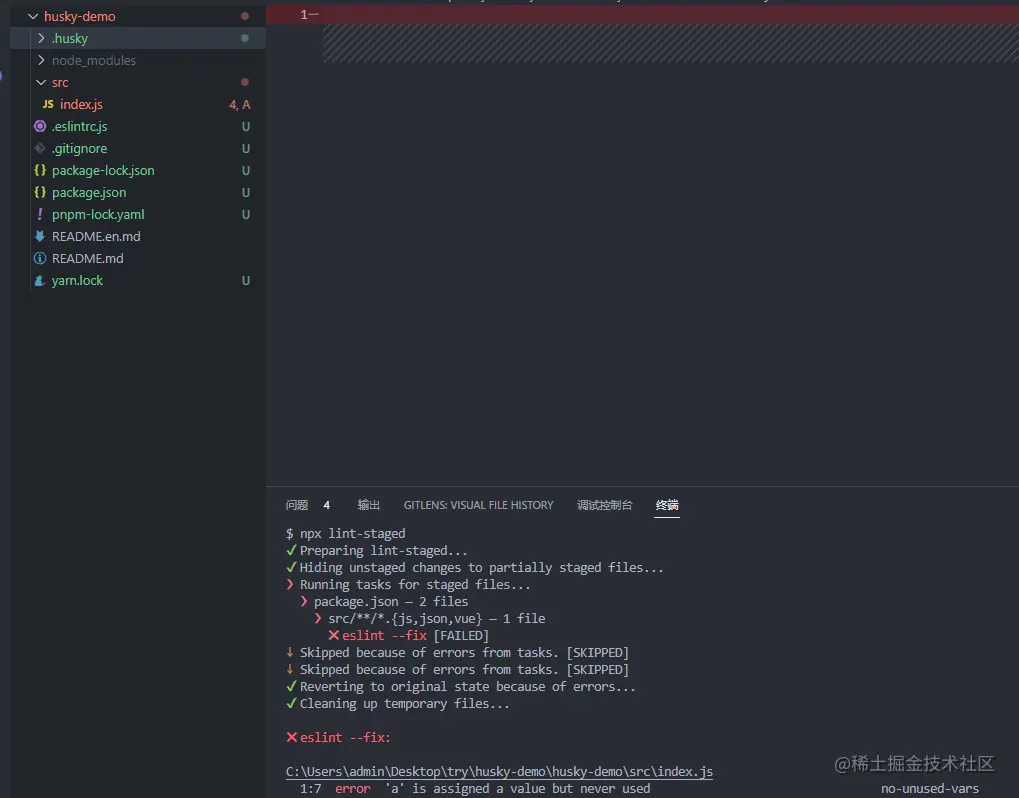
Task: Open the README.md file
Action: 88,259
